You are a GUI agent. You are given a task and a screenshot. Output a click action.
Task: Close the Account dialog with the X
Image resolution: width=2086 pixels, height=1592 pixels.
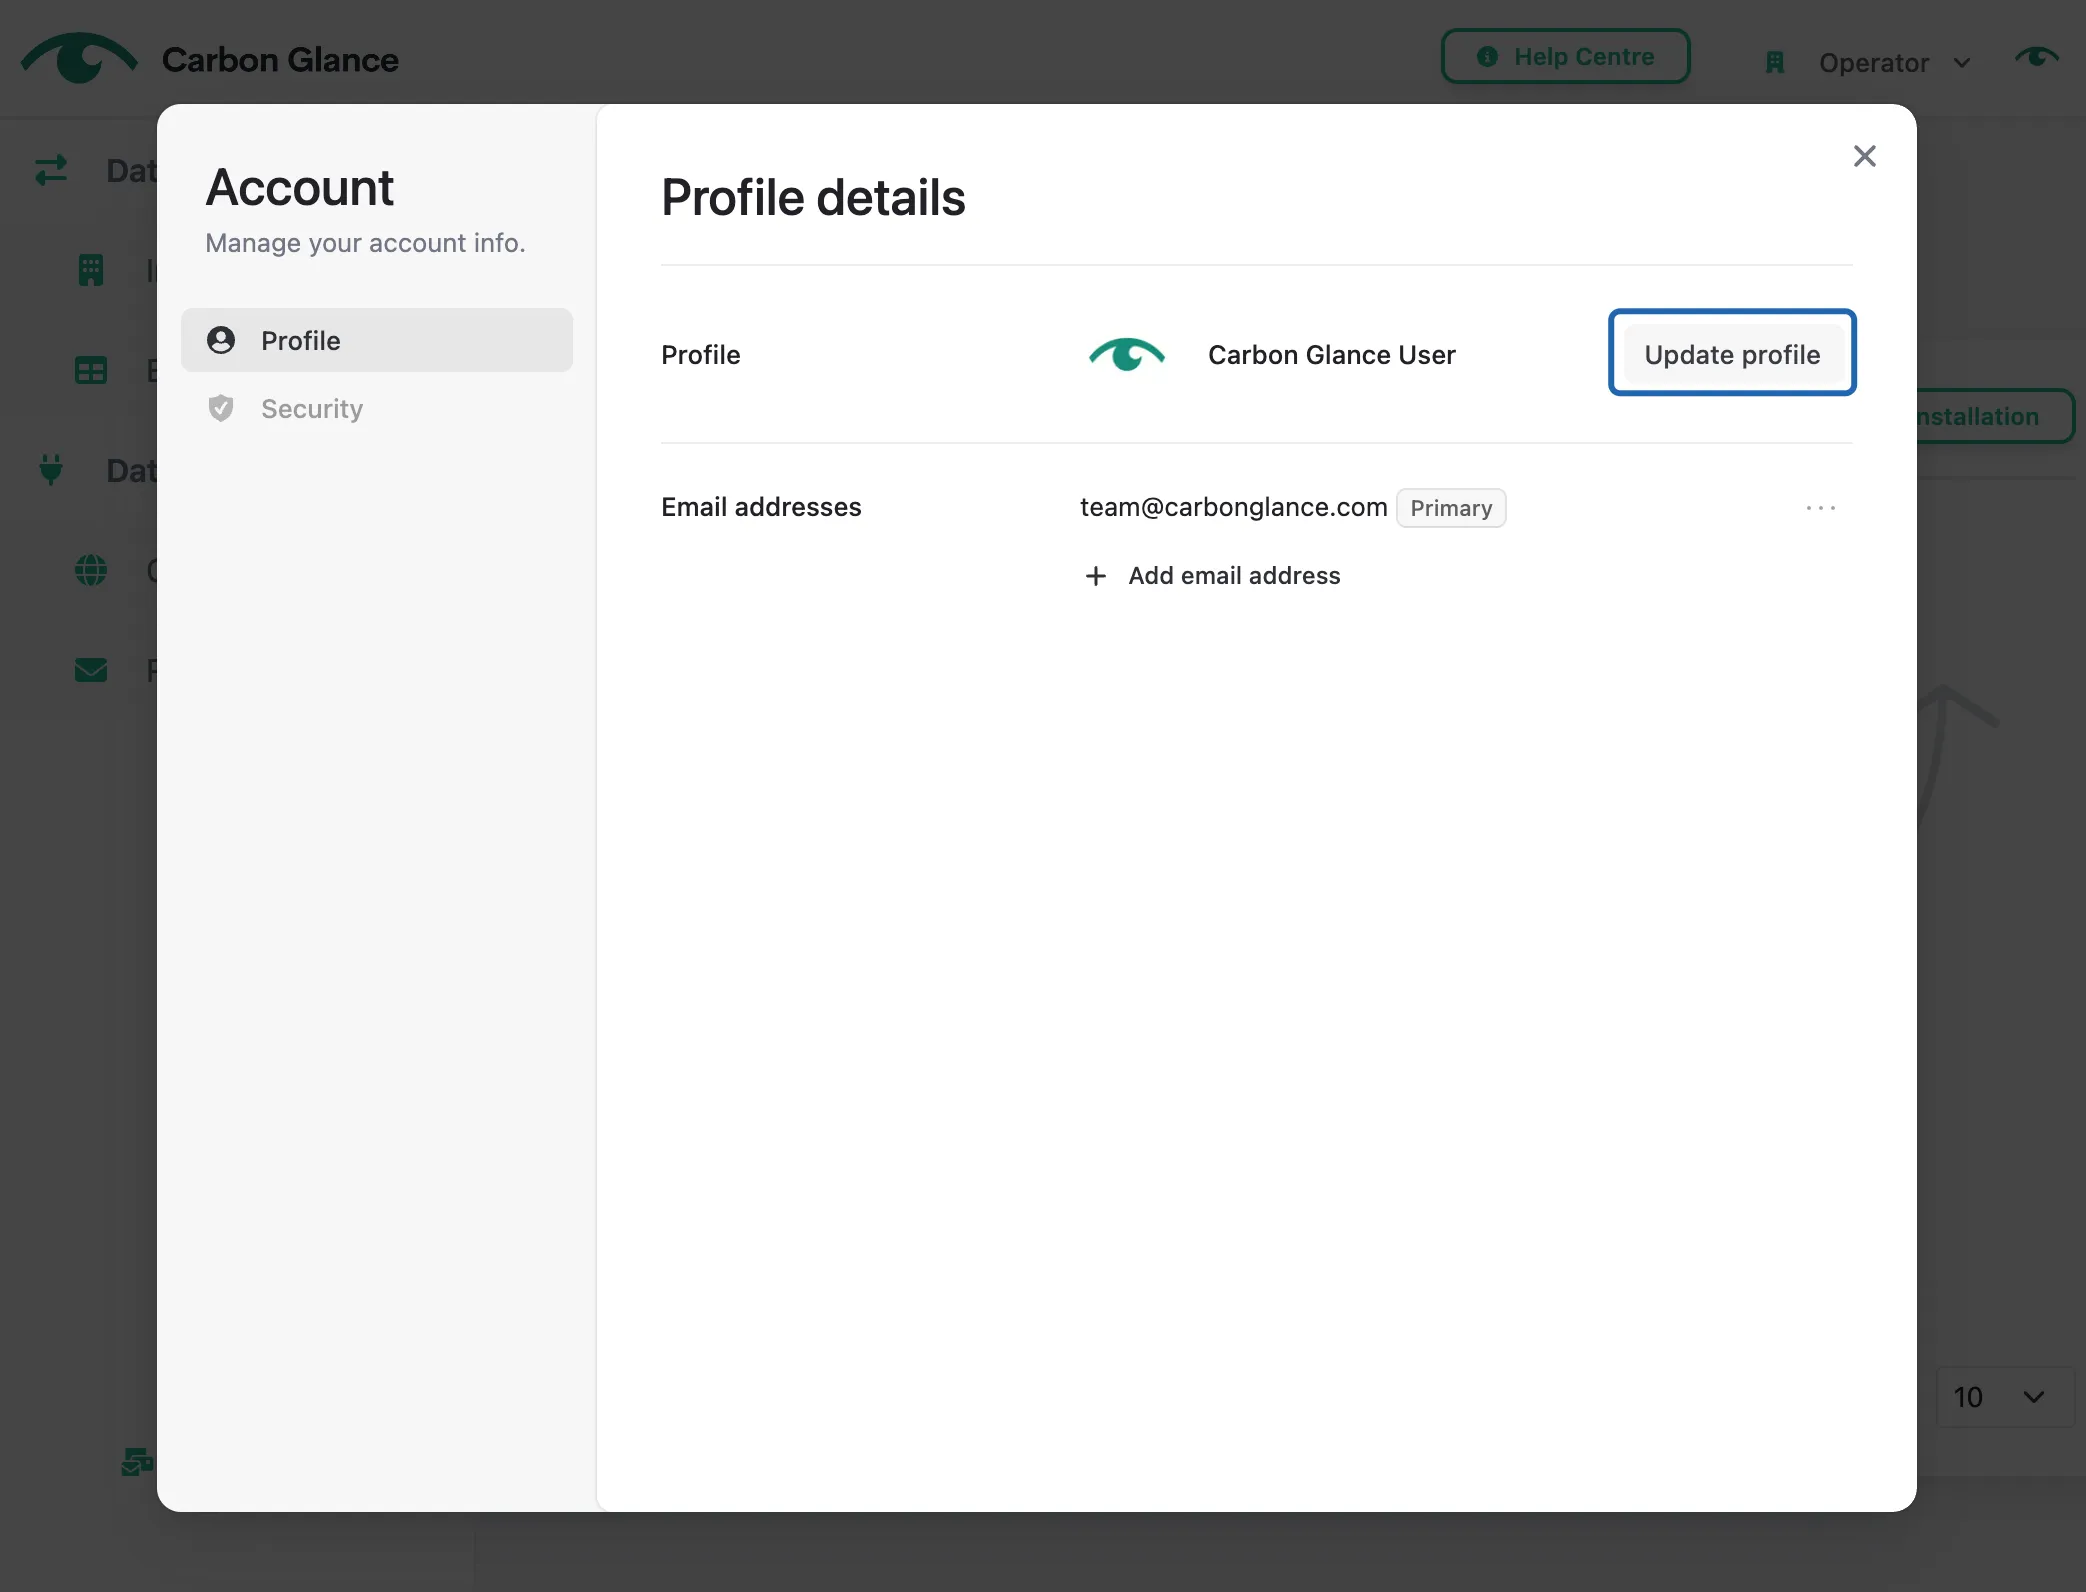[x=1864, y=156]
